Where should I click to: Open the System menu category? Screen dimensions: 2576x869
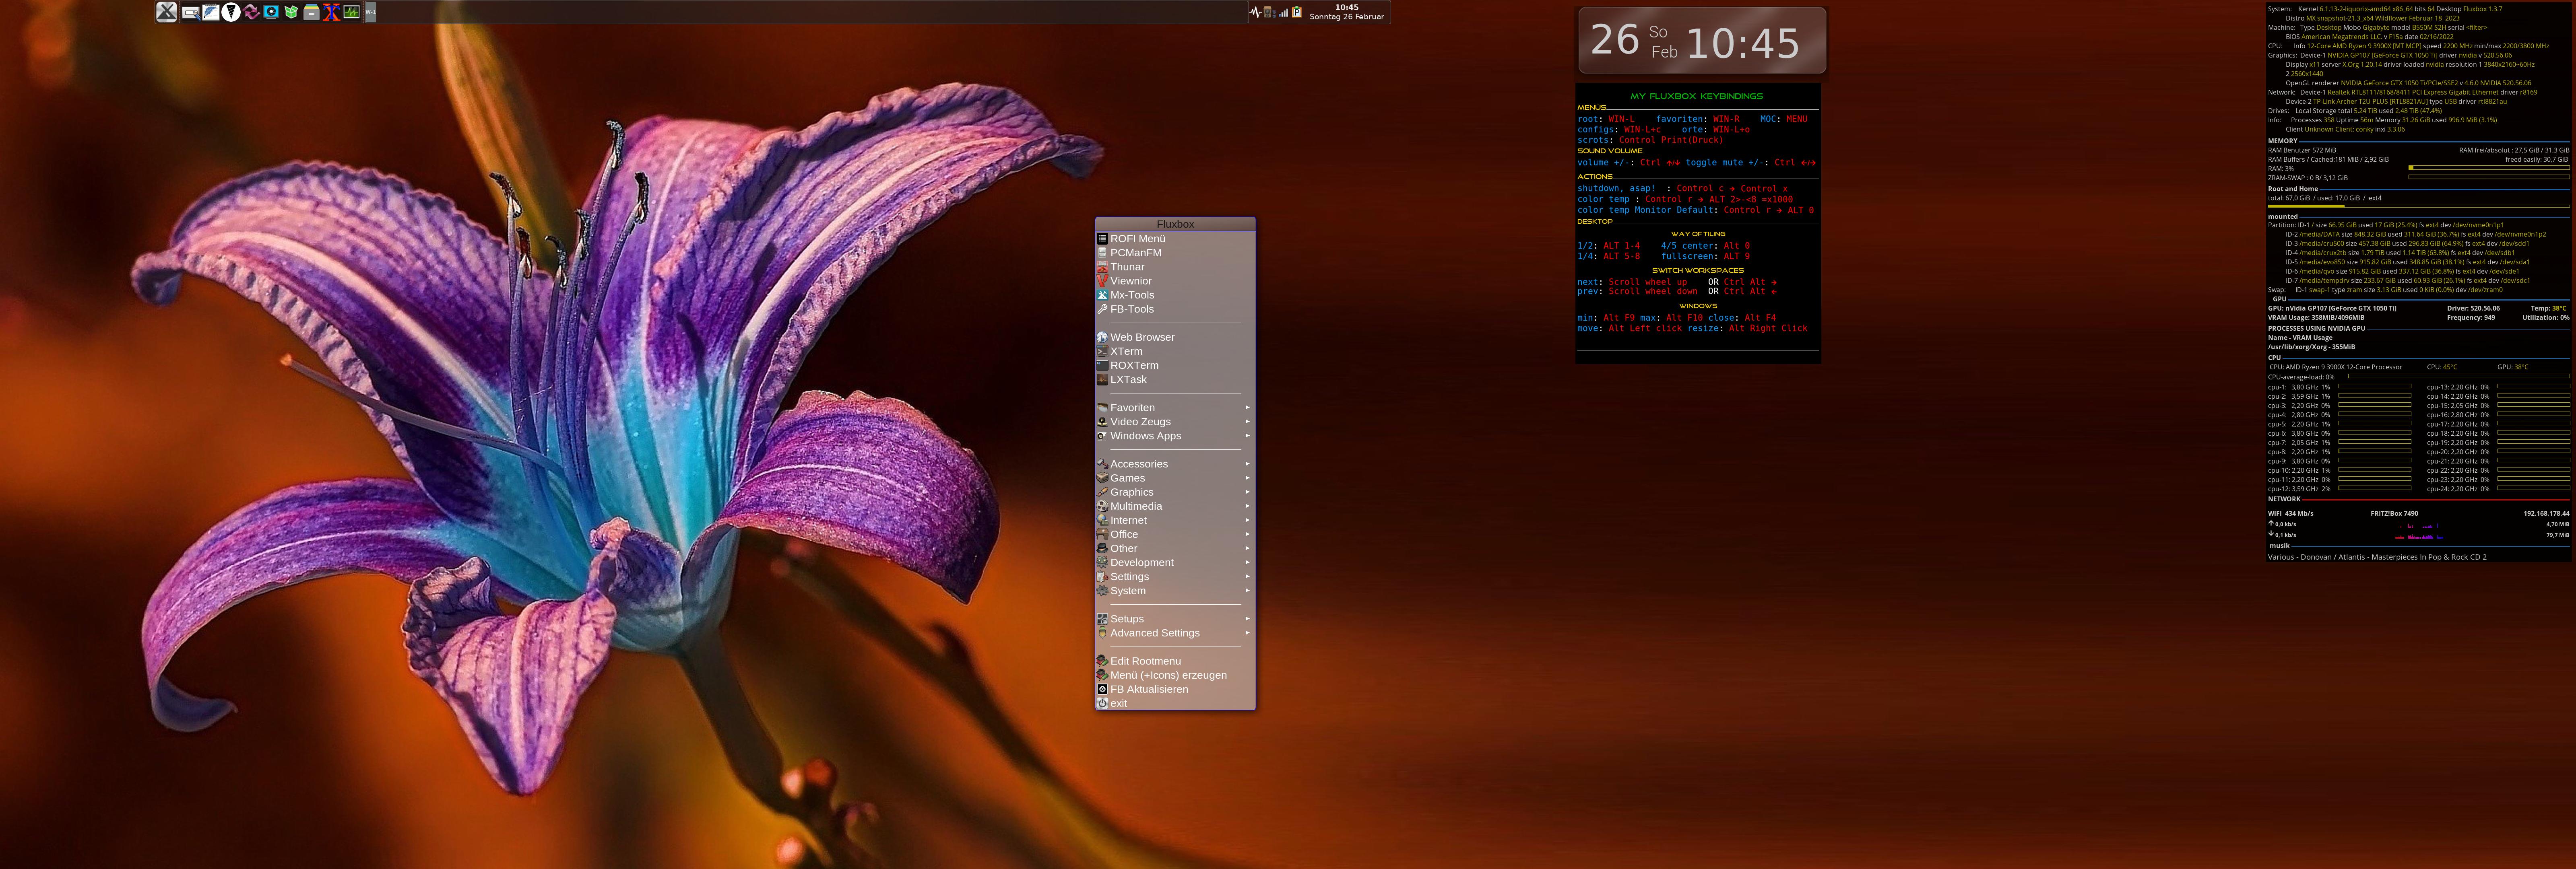point(1175,591)
